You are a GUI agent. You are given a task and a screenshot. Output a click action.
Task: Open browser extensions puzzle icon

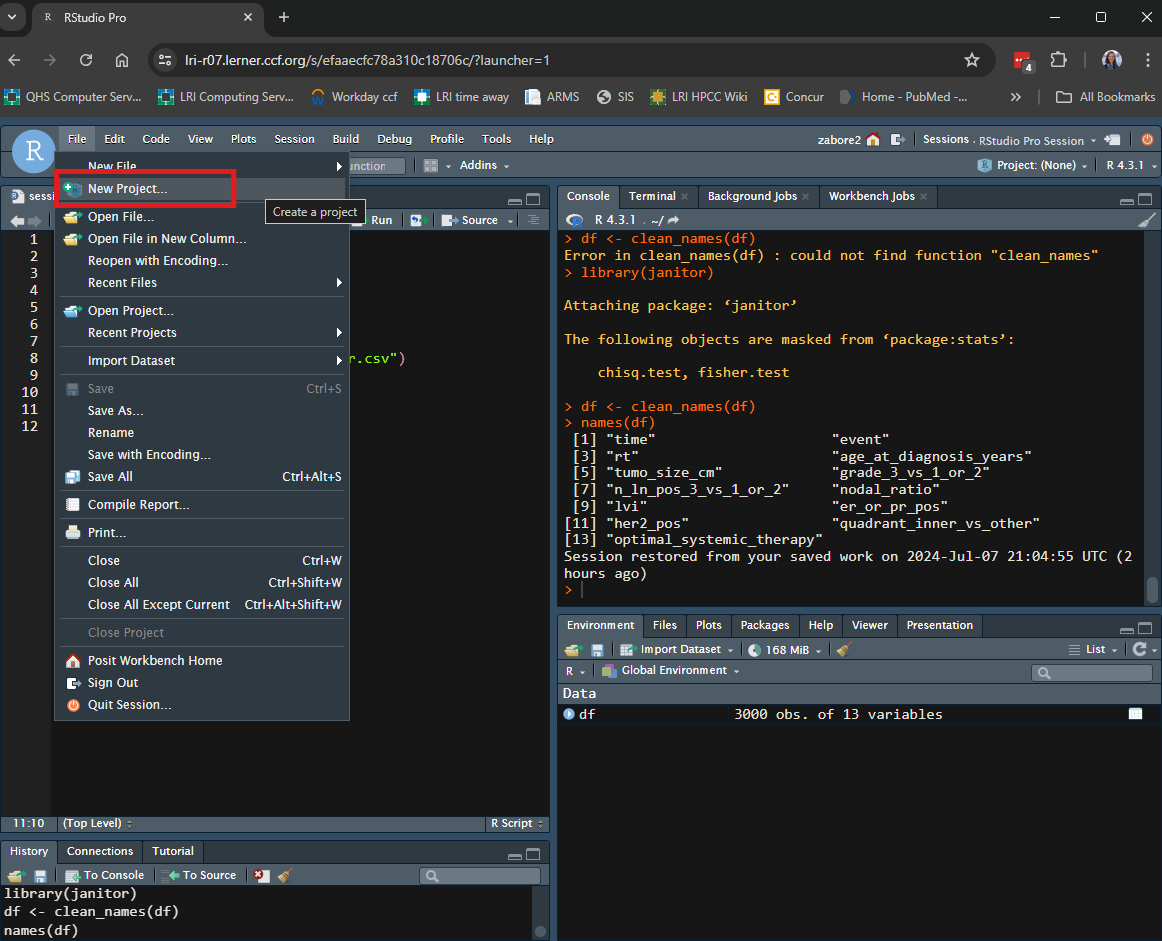point(1058,60)
